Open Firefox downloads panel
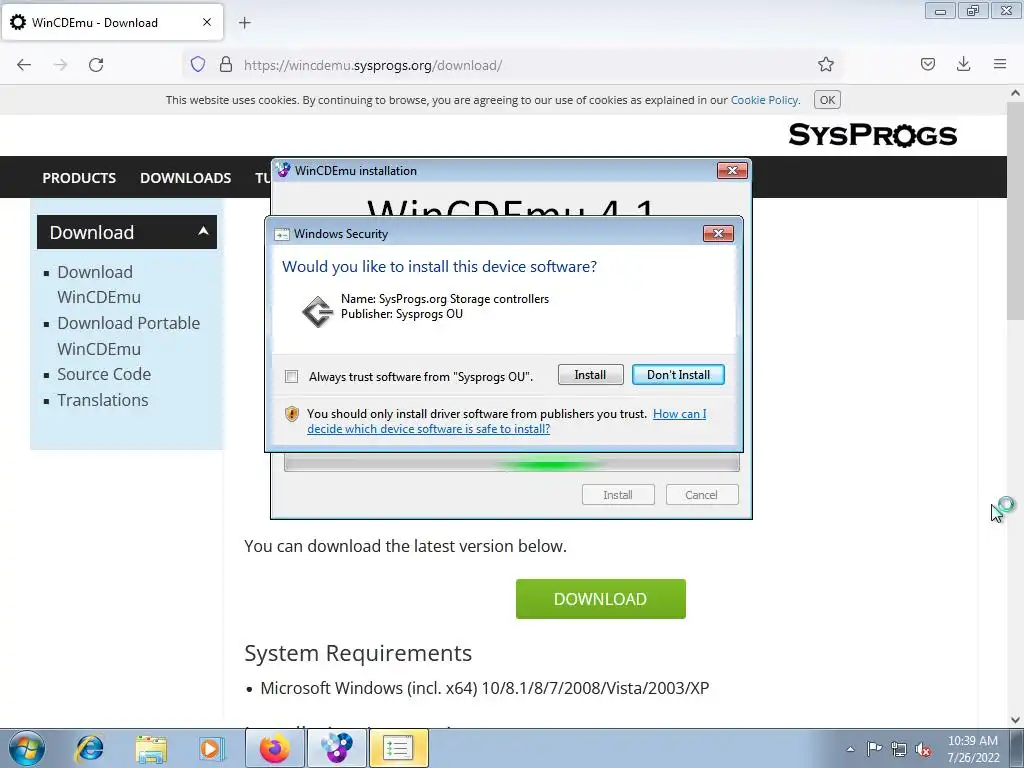The image size is (1024, 768). 963,64
